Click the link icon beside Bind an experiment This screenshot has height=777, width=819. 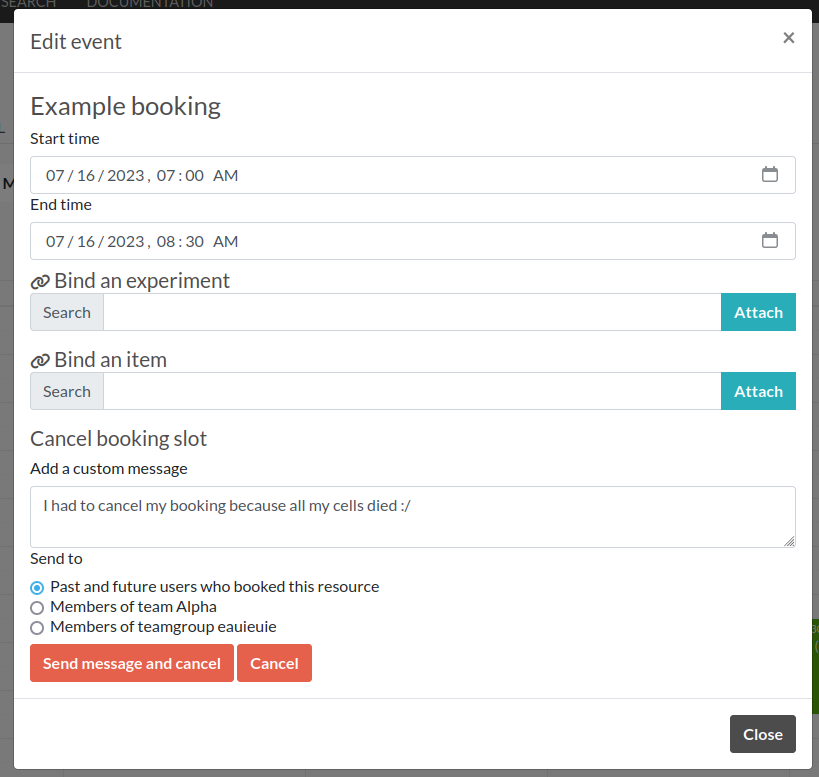[40, 282]
